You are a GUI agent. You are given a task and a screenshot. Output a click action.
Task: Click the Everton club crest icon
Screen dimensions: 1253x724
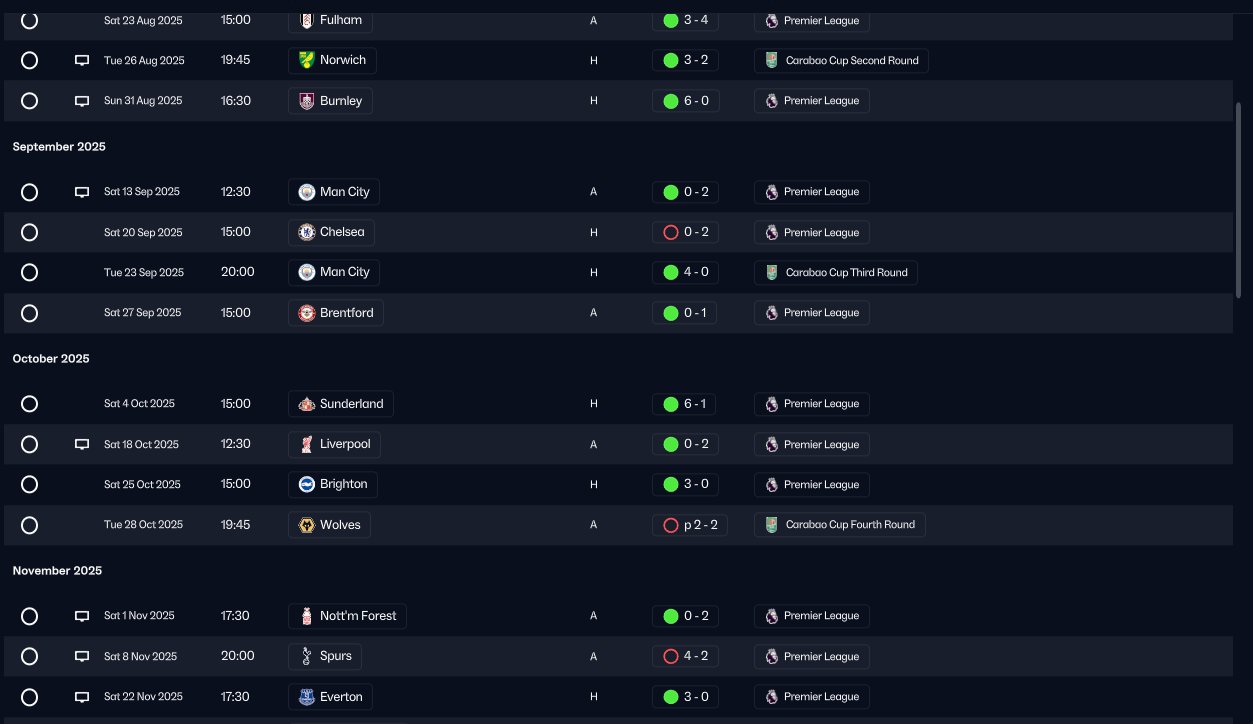click(307, 697)
